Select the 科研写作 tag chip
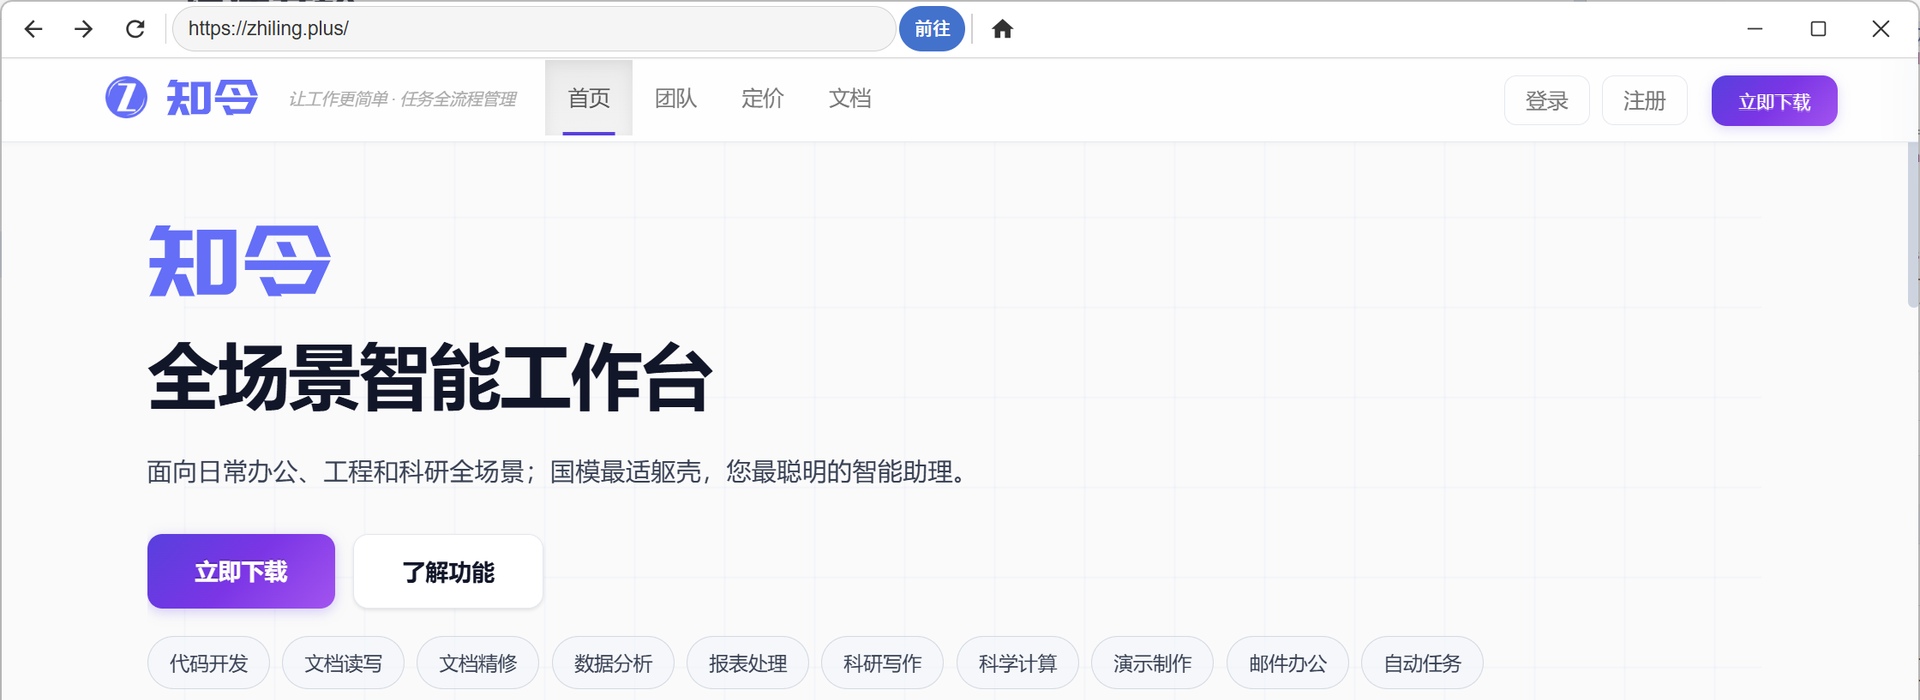This screenshot has height=700, width=1920. [x=883, y=663]
